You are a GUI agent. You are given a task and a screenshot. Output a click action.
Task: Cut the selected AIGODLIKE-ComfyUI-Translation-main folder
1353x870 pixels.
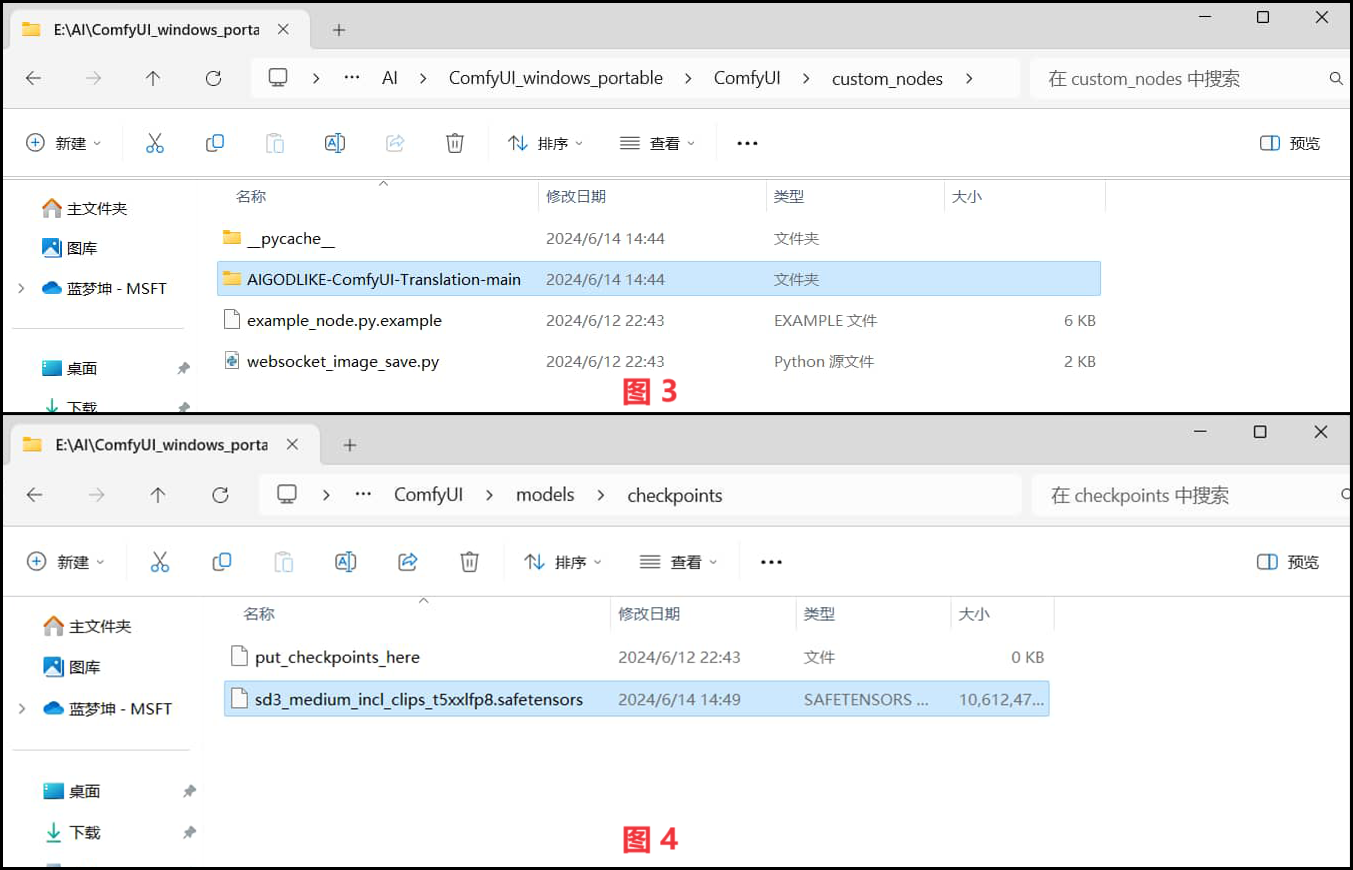coord(155,142)
